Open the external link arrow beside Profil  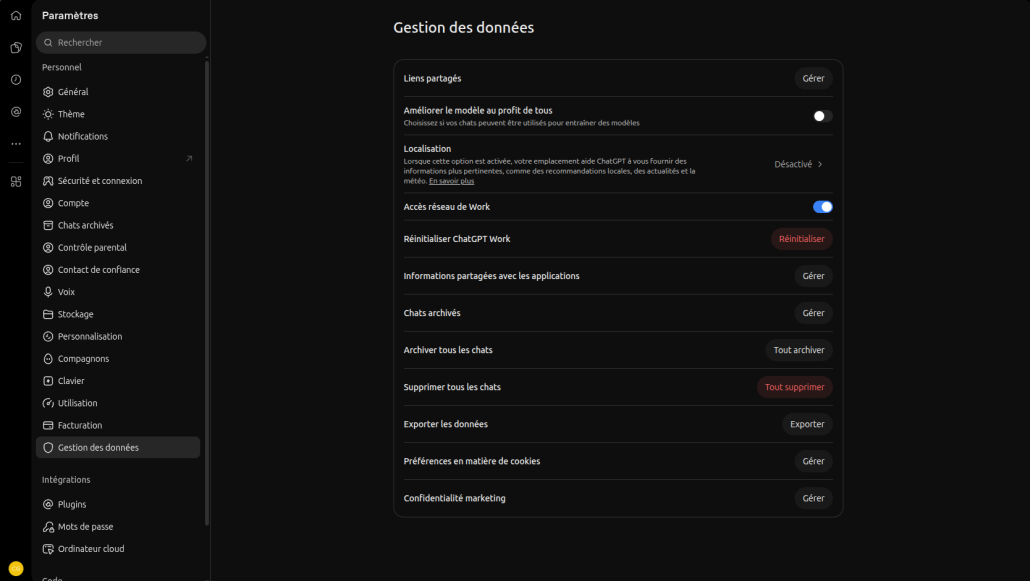[189, 158]
